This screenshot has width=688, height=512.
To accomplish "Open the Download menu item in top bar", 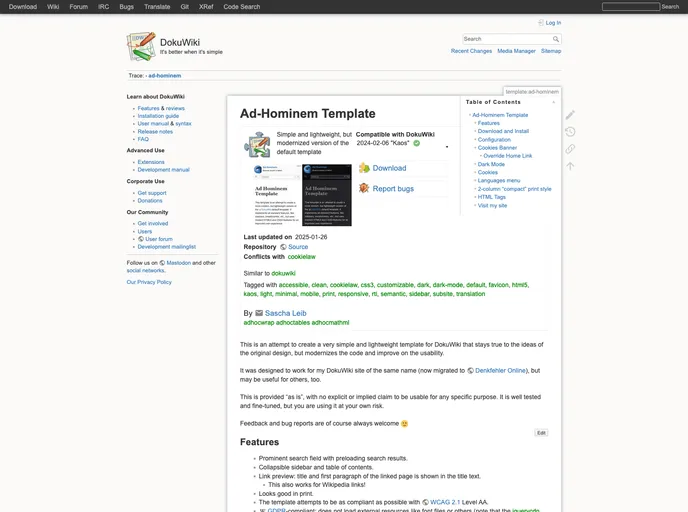I will point(23,7).
